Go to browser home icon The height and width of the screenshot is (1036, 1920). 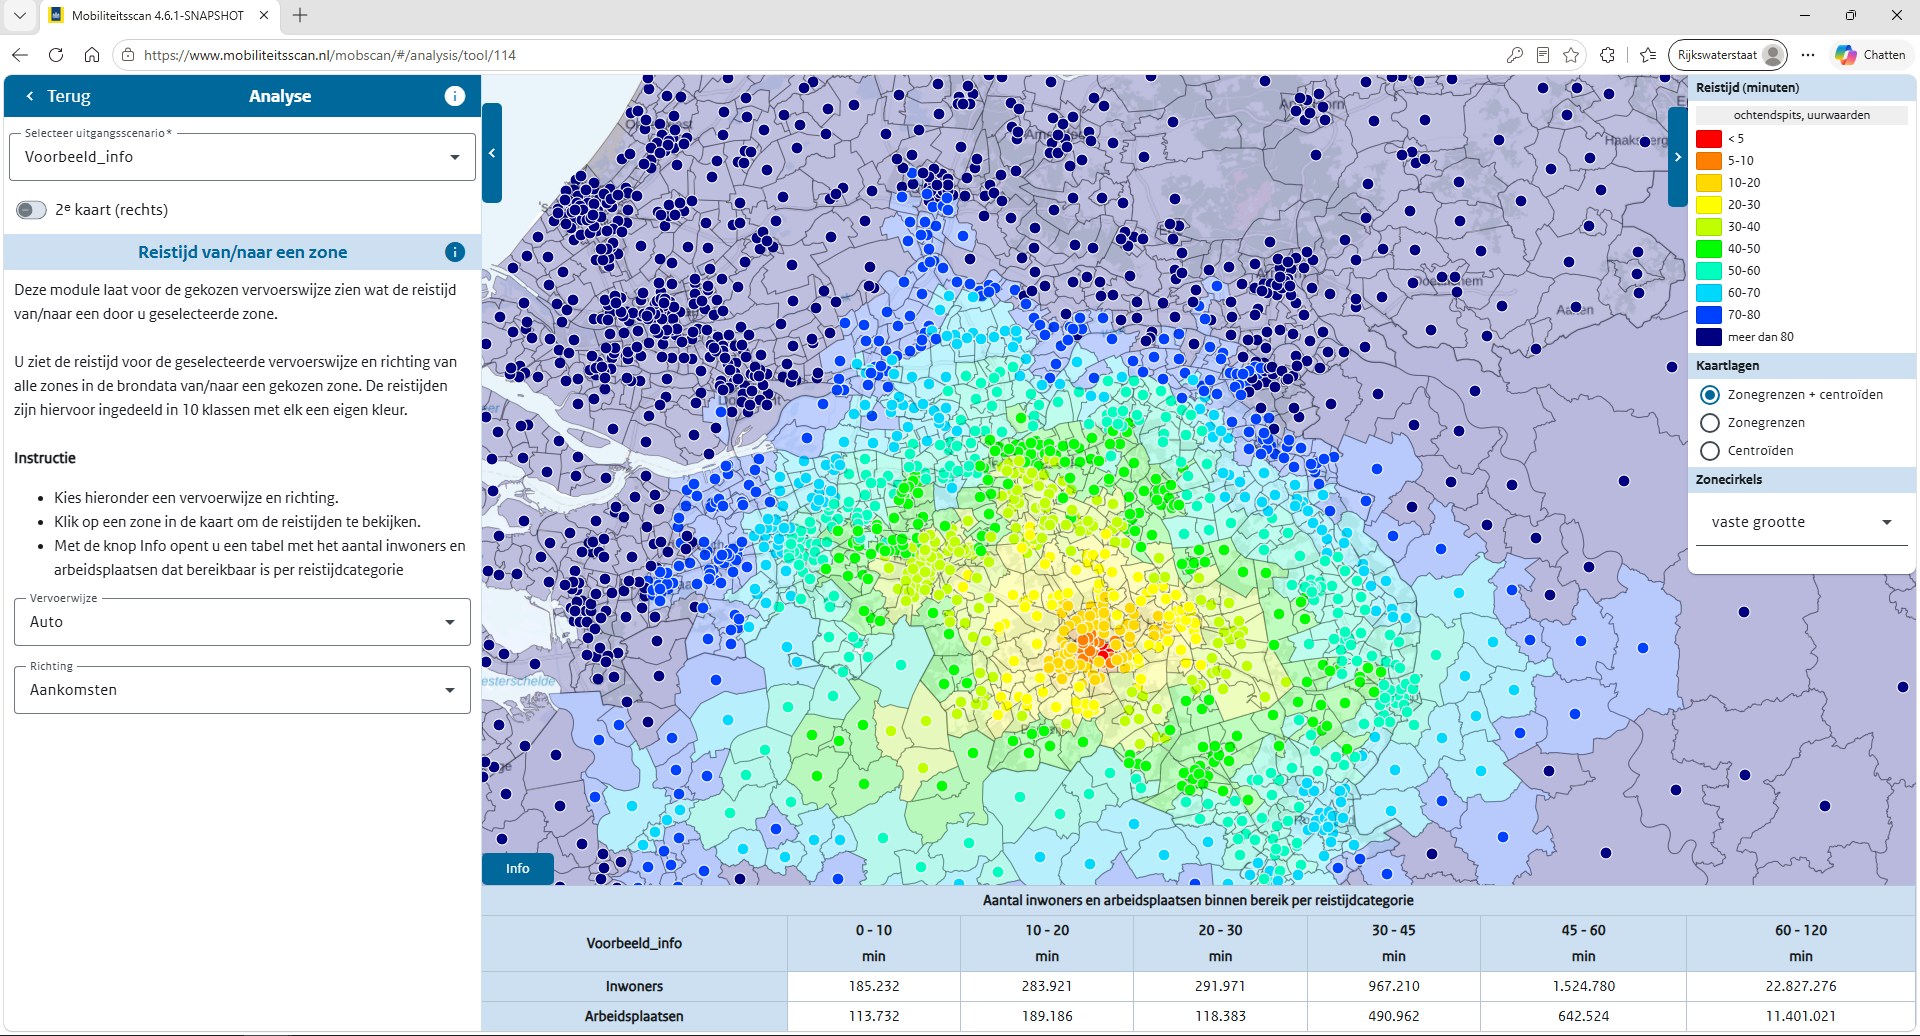click(92, 55)
